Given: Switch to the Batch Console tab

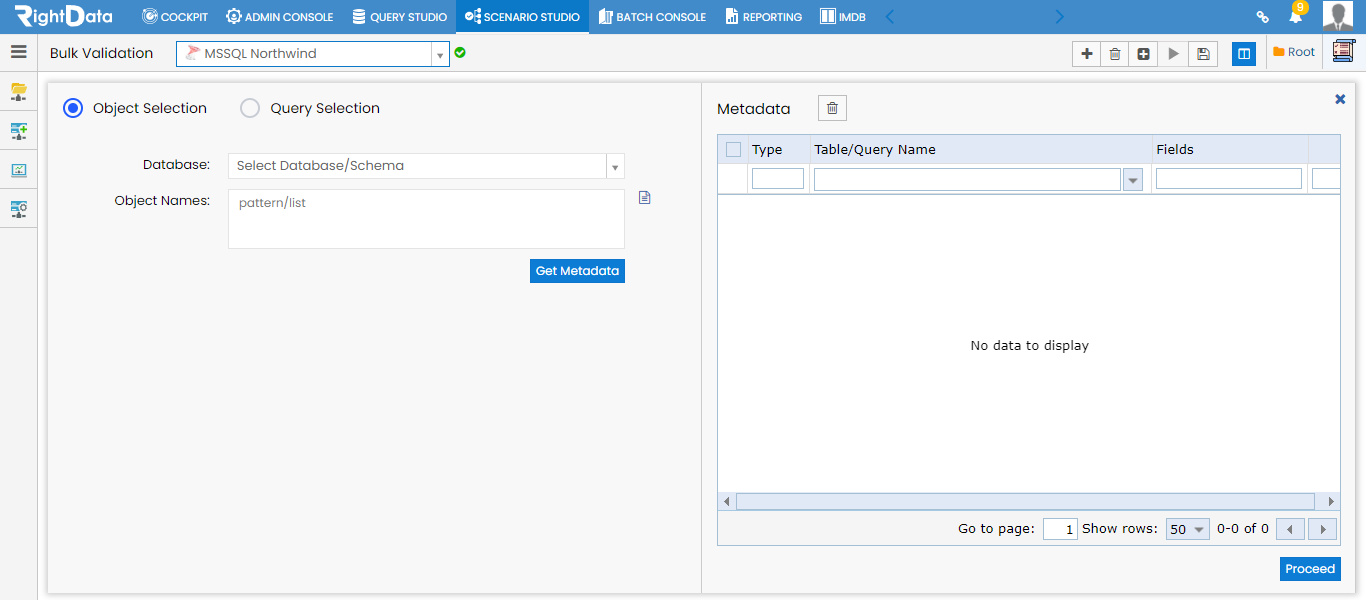Looking at the screenshot, I should (x=652, y=17).
